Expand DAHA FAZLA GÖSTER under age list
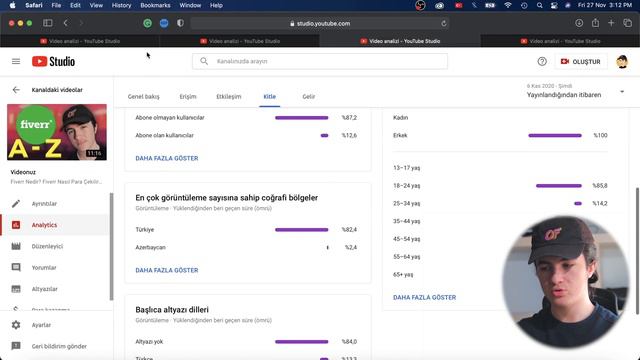This screenshot has width=640, height=360. [424, 298]
